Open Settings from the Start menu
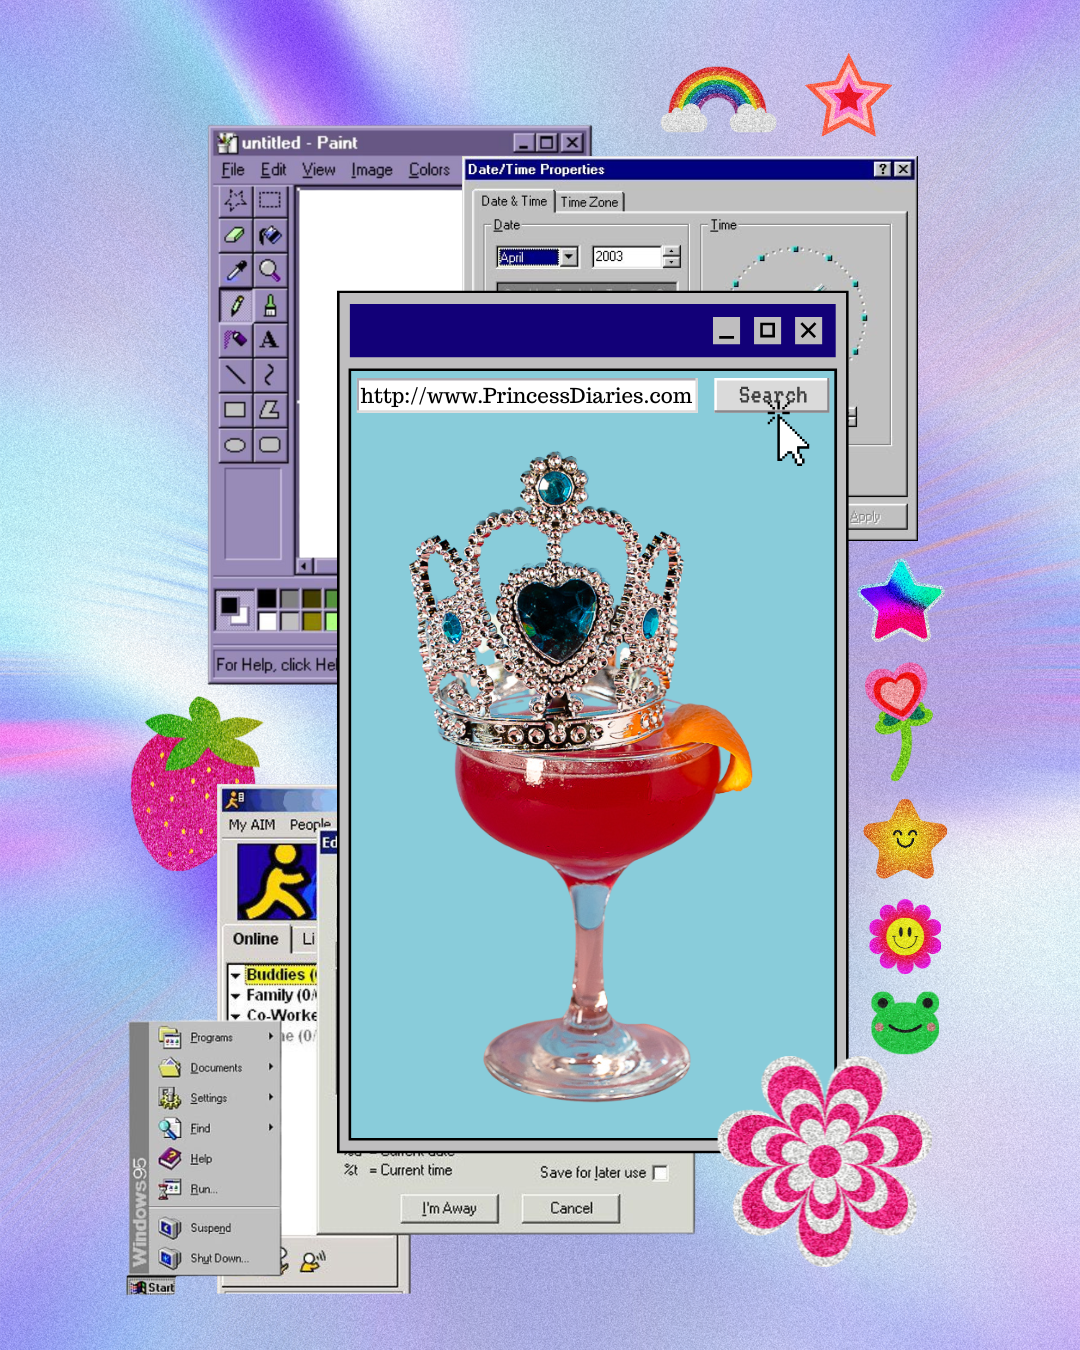 215,1098
